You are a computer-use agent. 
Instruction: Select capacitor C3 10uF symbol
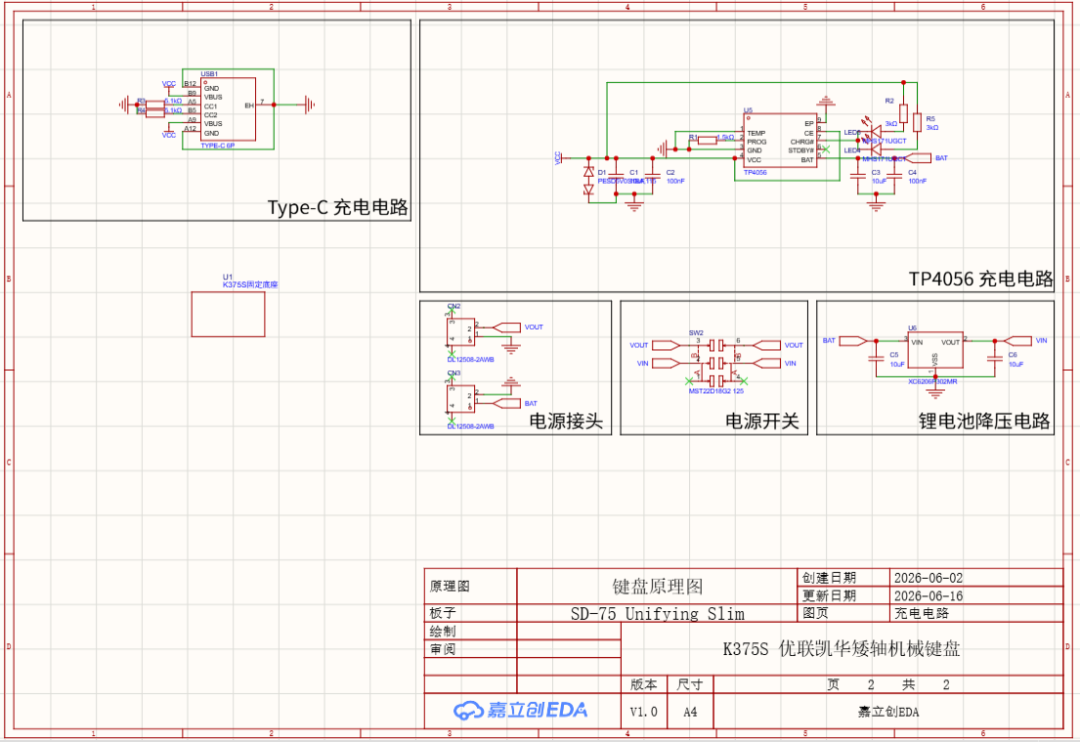pyautogui.click(x=858, y=176)
